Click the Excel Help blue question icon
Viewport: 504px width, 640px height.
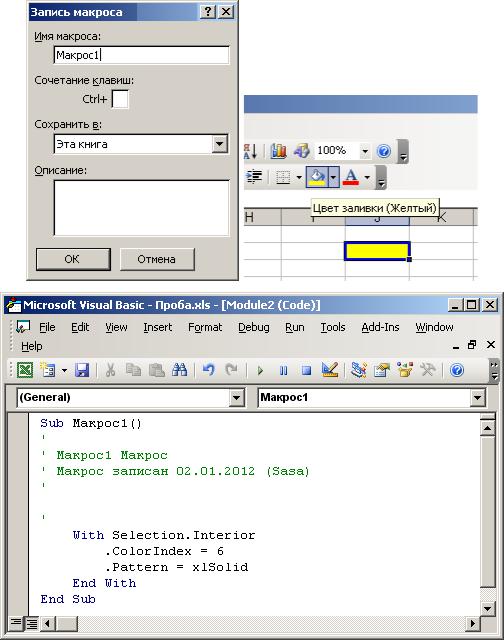pos(384,151)
